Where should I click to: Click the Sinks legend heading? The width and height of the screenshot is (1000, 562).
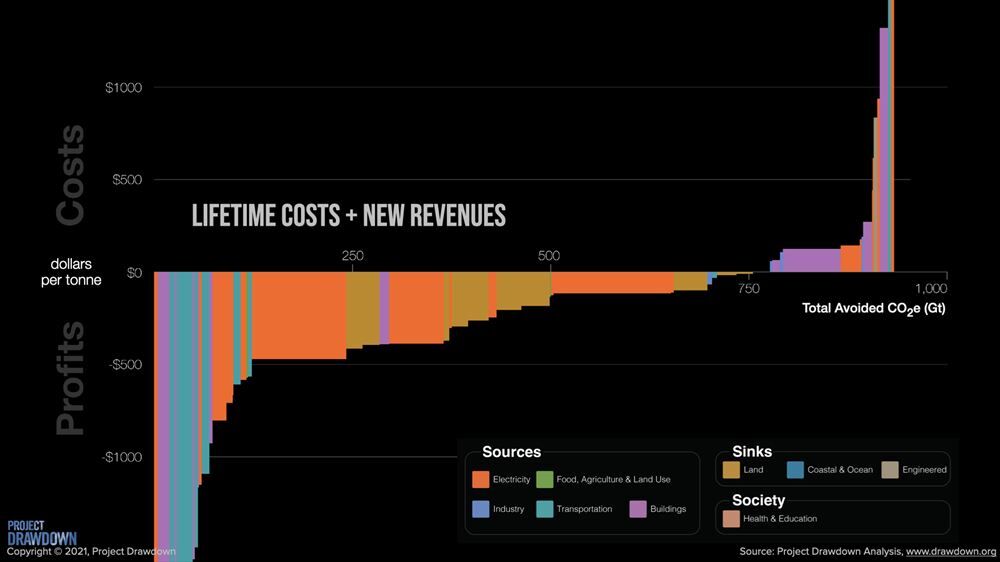pyautogui.click(x=752, y=452)
